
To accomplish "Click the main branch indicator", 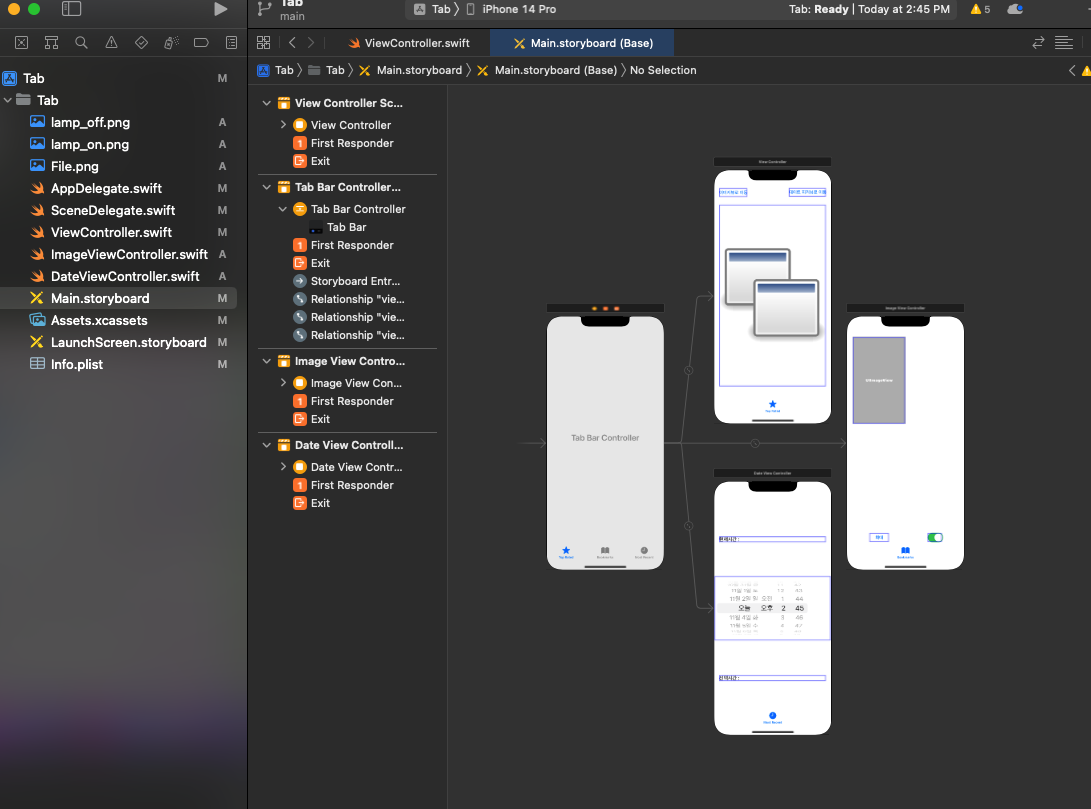I will 292,17.
